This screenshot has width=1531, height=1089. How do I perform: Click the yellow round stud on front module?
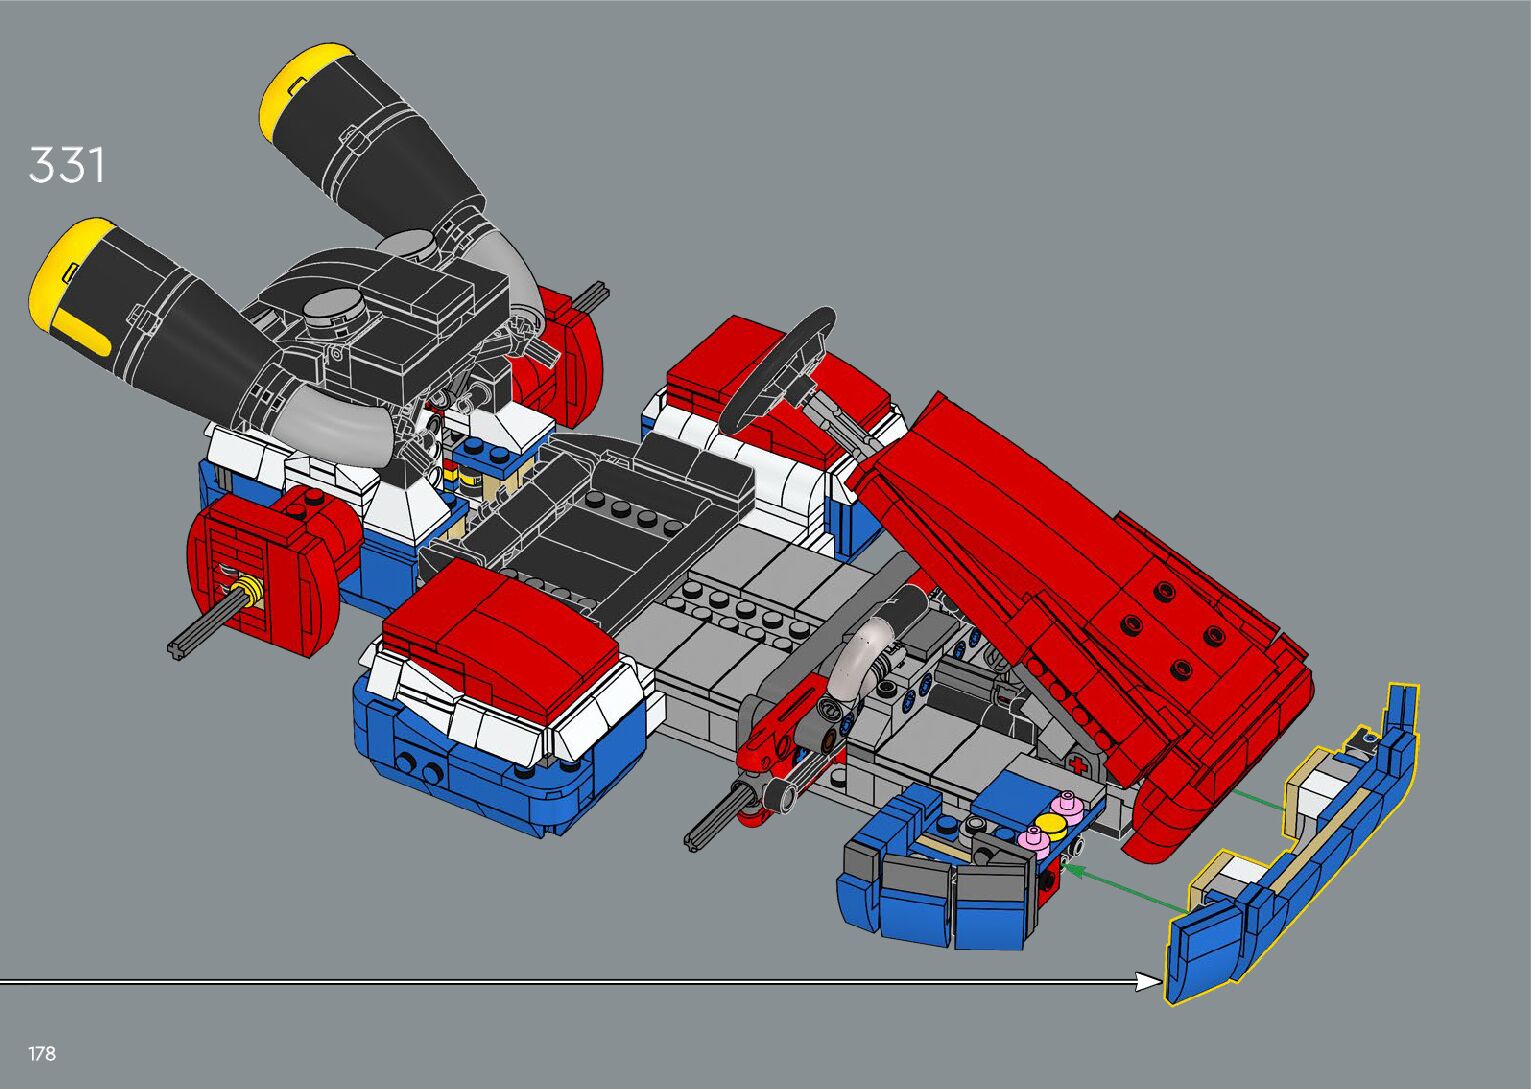click(x=1048, y=824)
